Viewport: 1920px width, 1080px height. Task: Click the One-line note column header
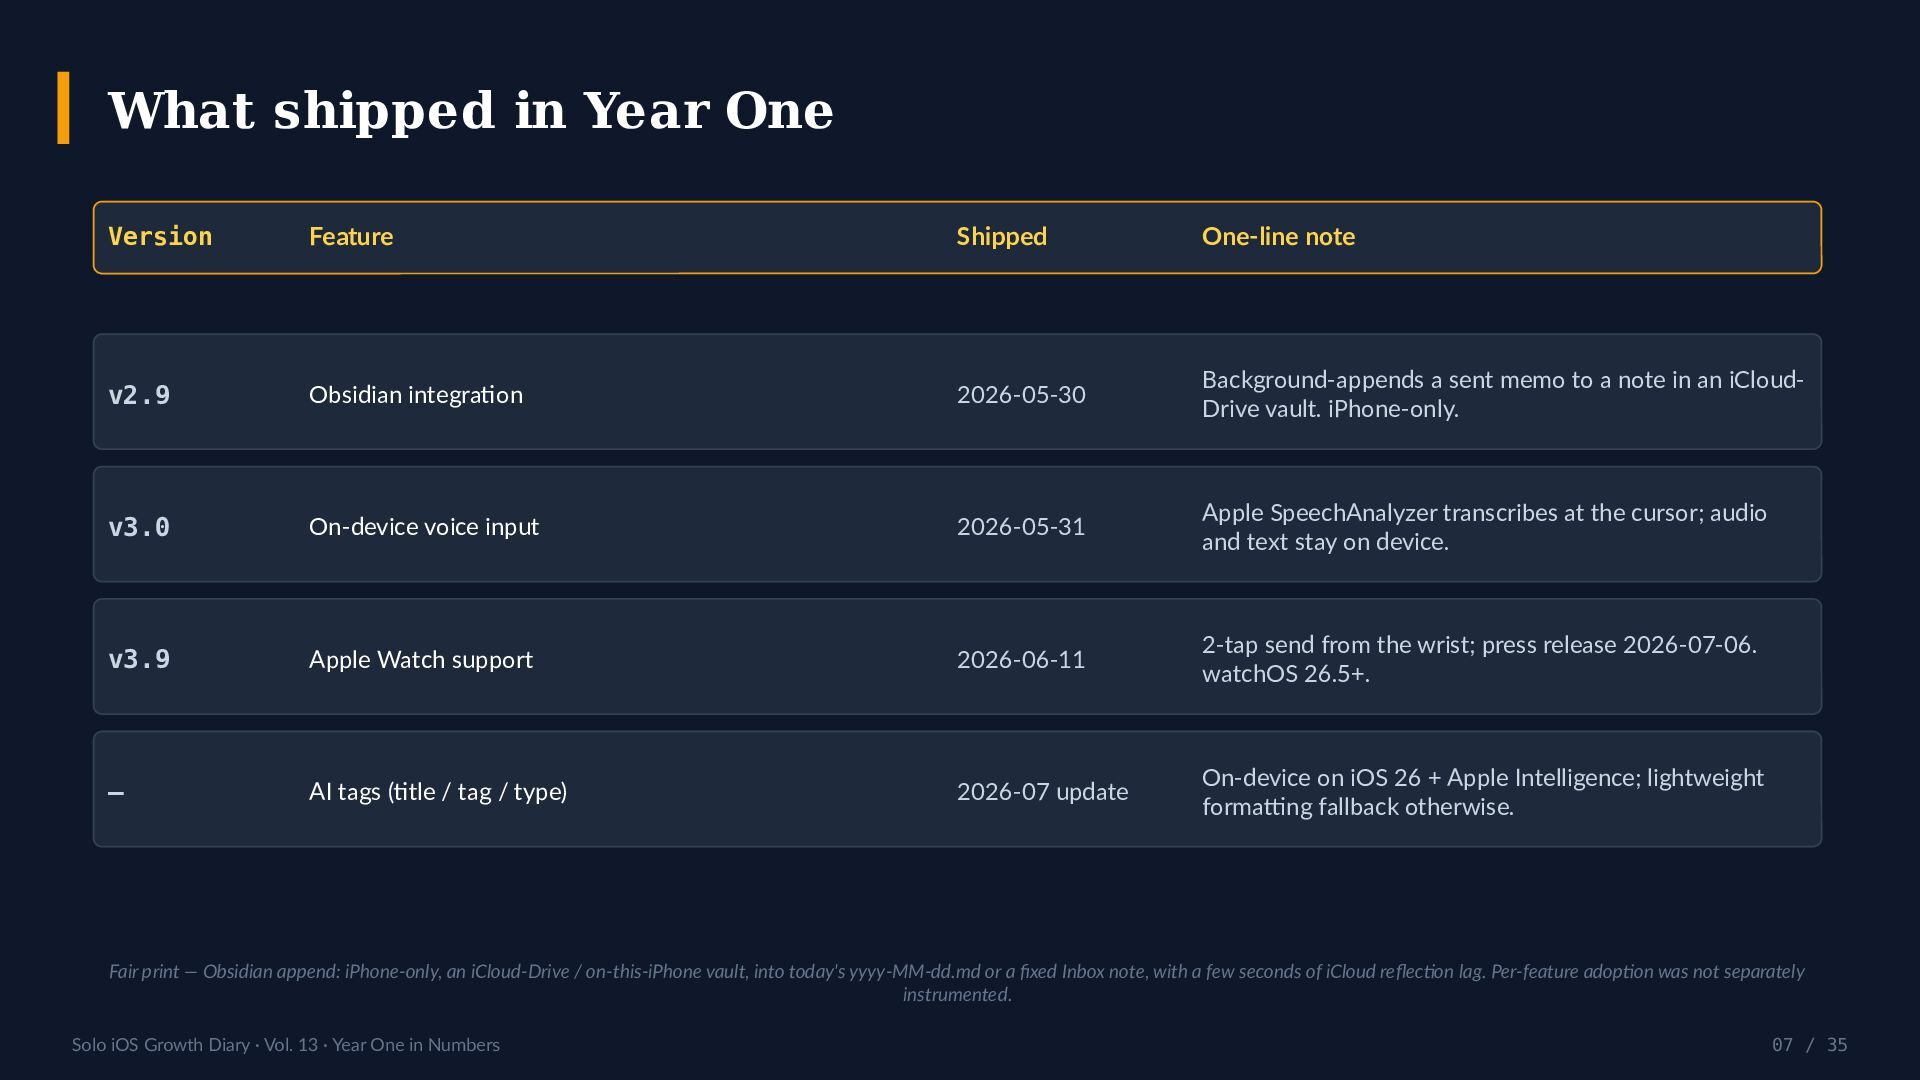pyautogui.click(x=1278, y=237)
